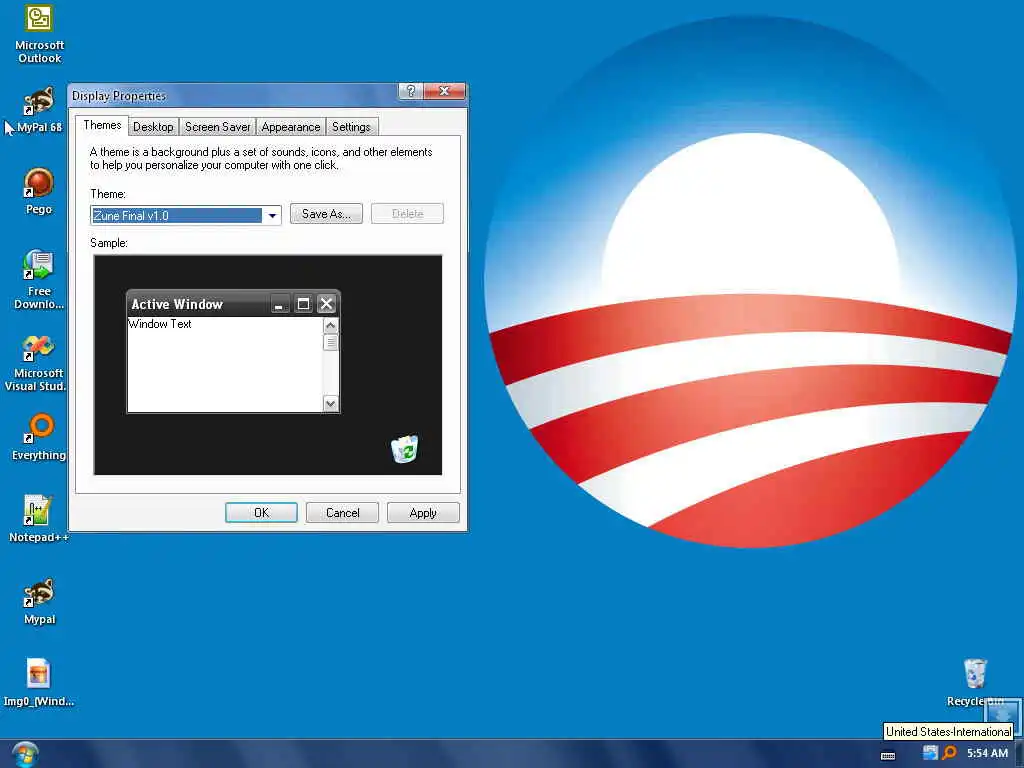Click the keyboard layout tray icon
This screenshot has height=768, width=1024.
coord(888,756)
